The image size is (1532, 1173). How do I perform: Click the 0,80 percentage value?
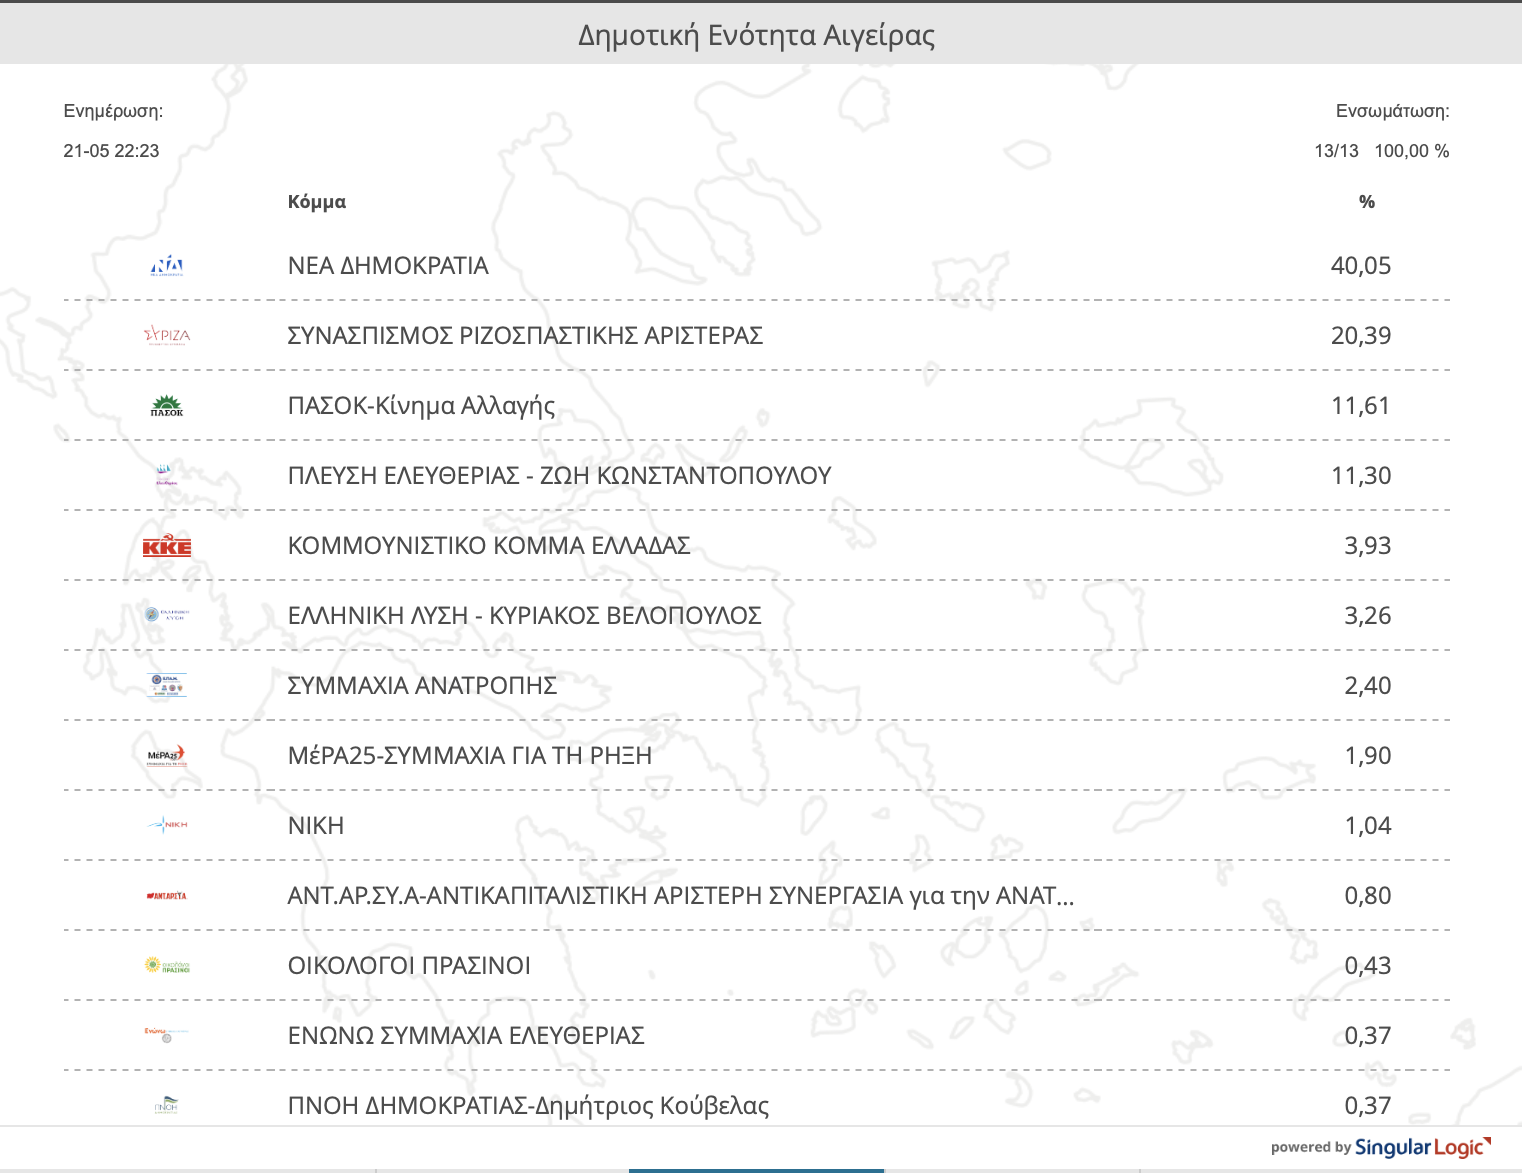(1368, 896)
